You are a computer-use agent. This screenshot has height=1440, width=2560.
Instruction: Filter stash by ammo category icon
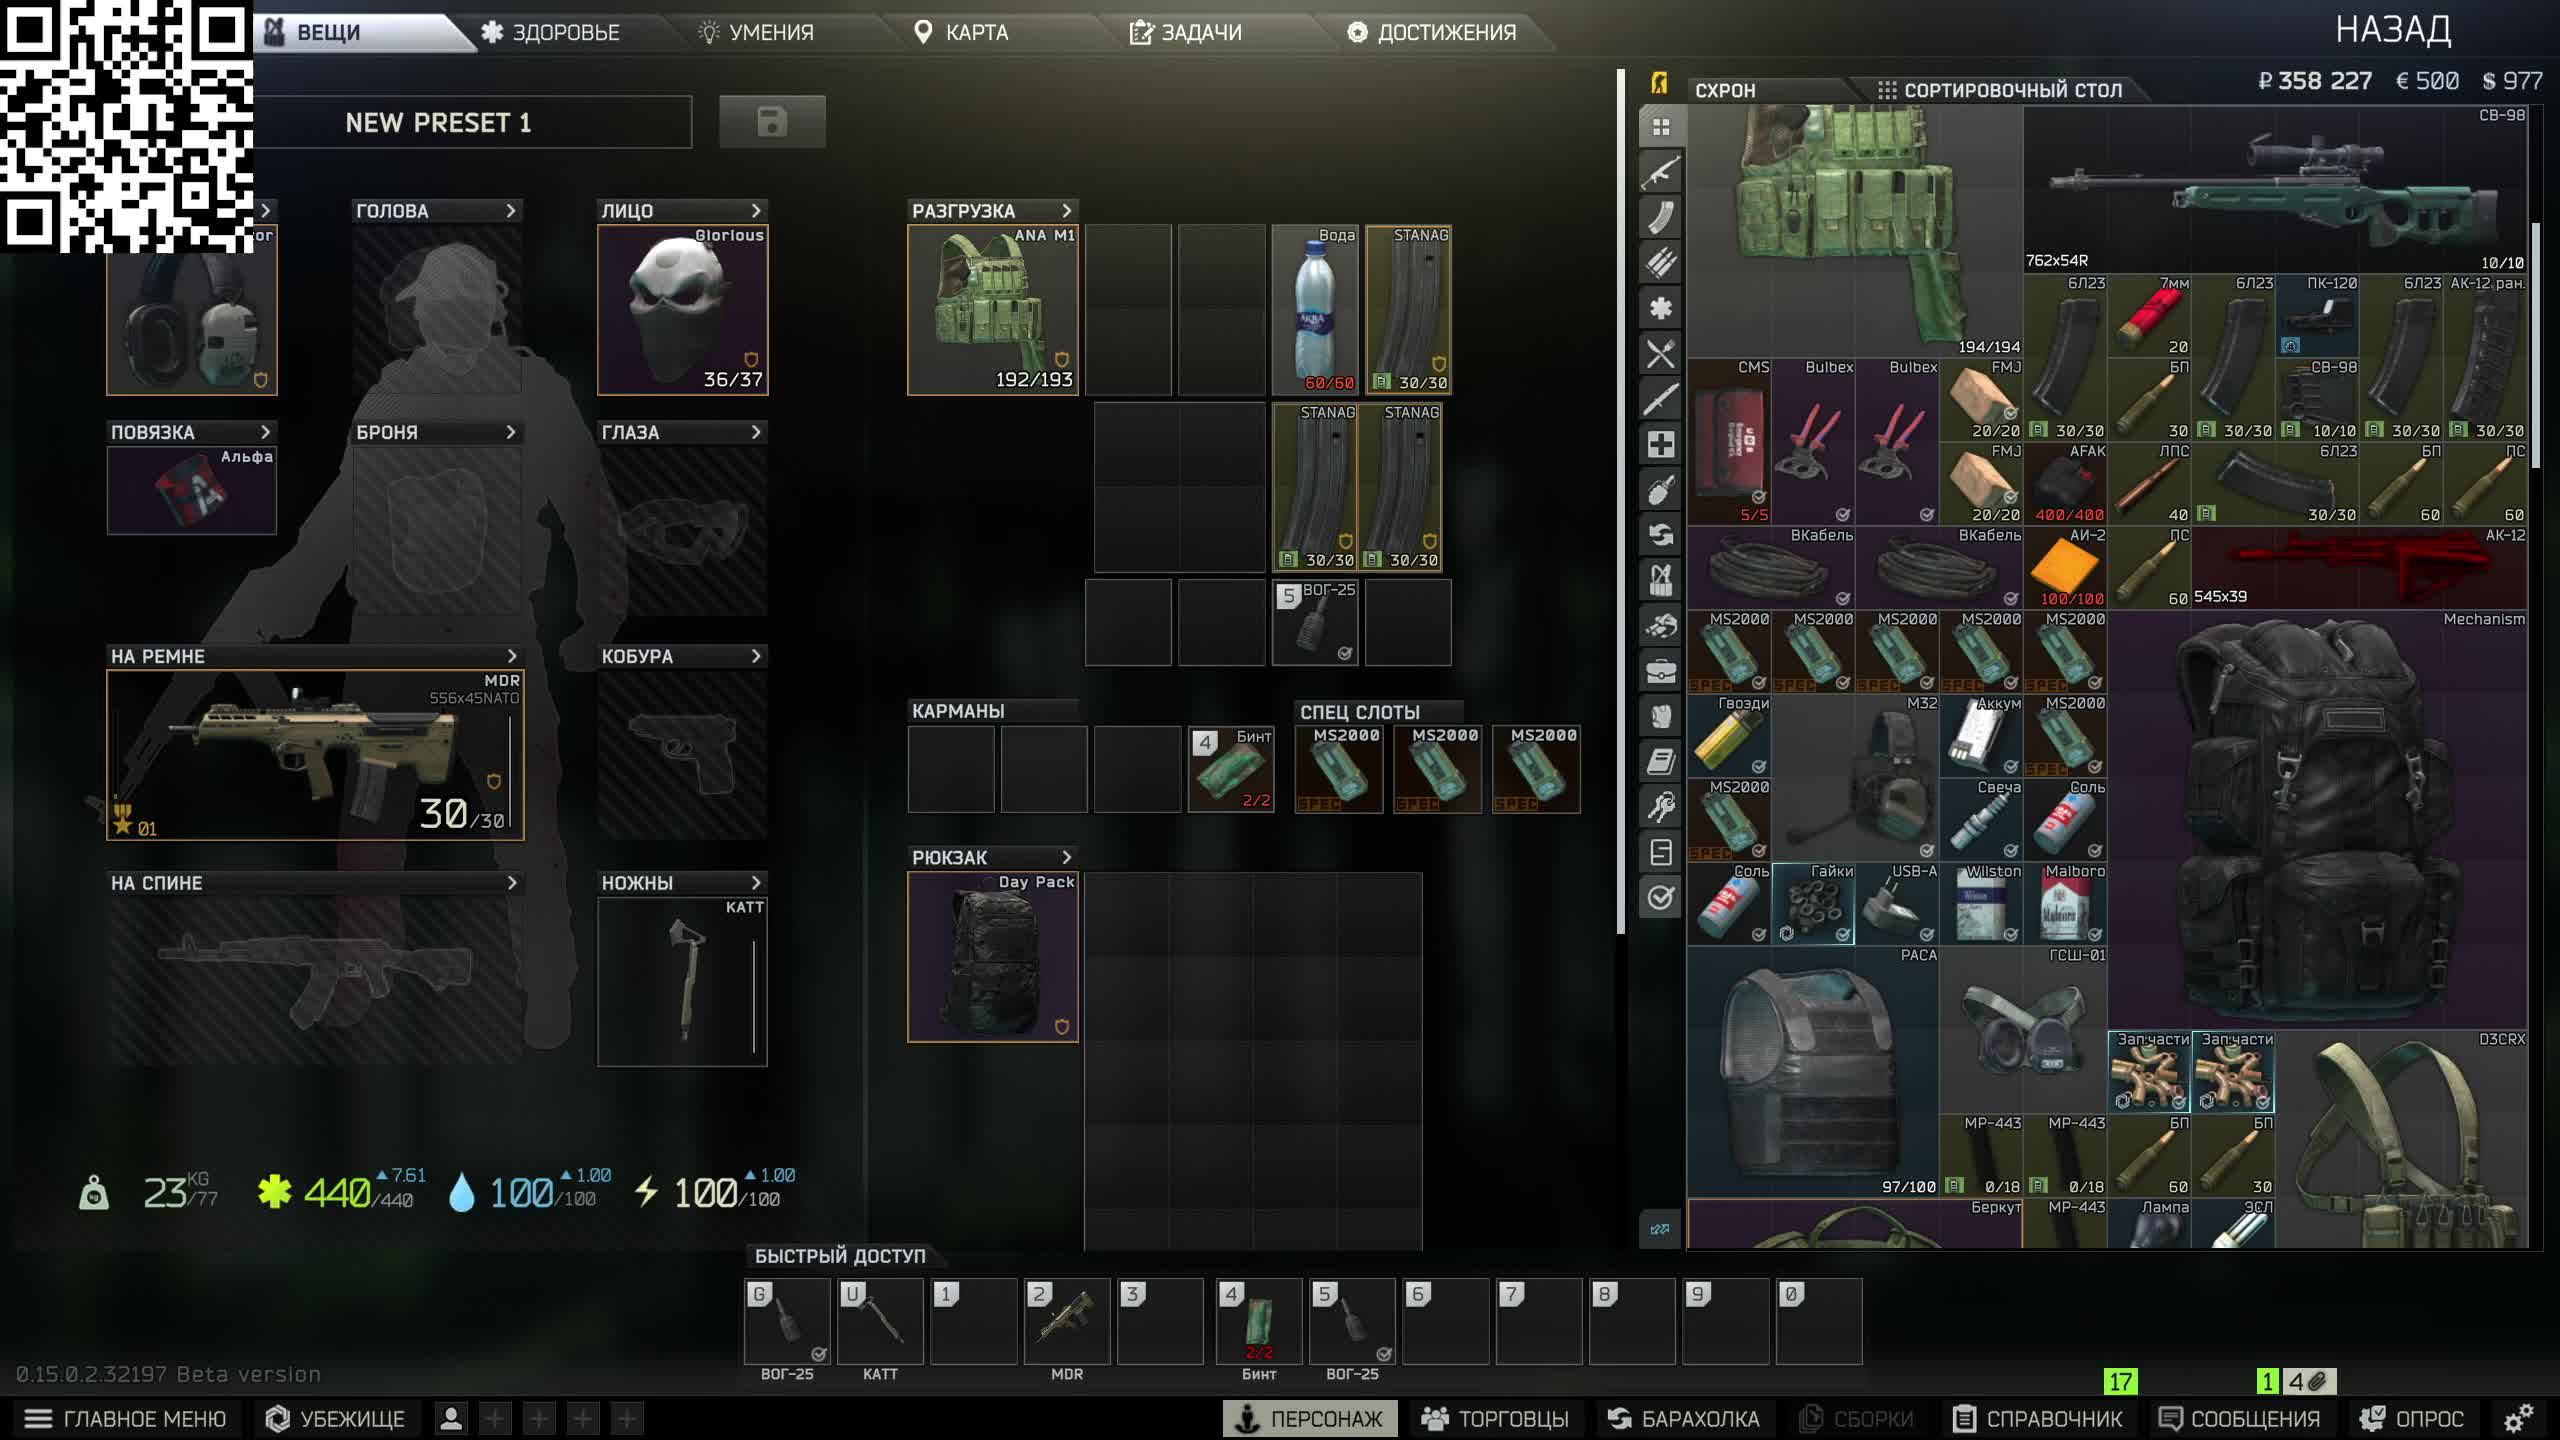point(1660,263)
